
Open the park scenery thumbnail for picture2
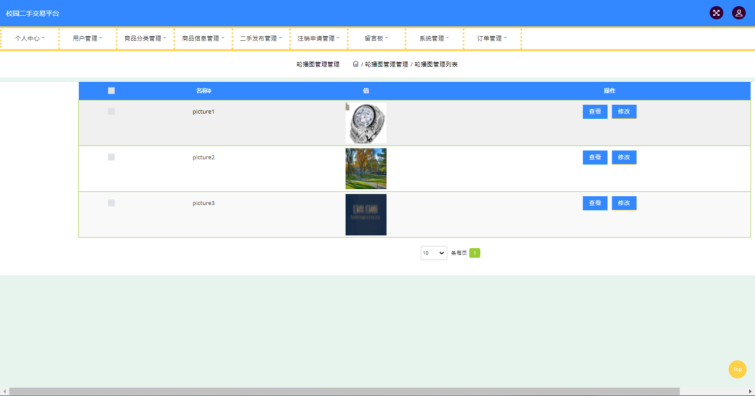pyautogui.click(x=366, y=169)
